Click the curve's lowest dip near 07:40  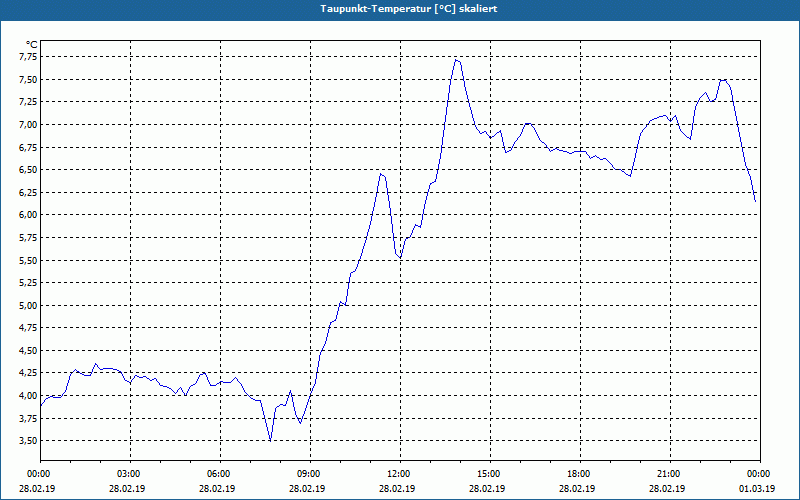(270, 440)
